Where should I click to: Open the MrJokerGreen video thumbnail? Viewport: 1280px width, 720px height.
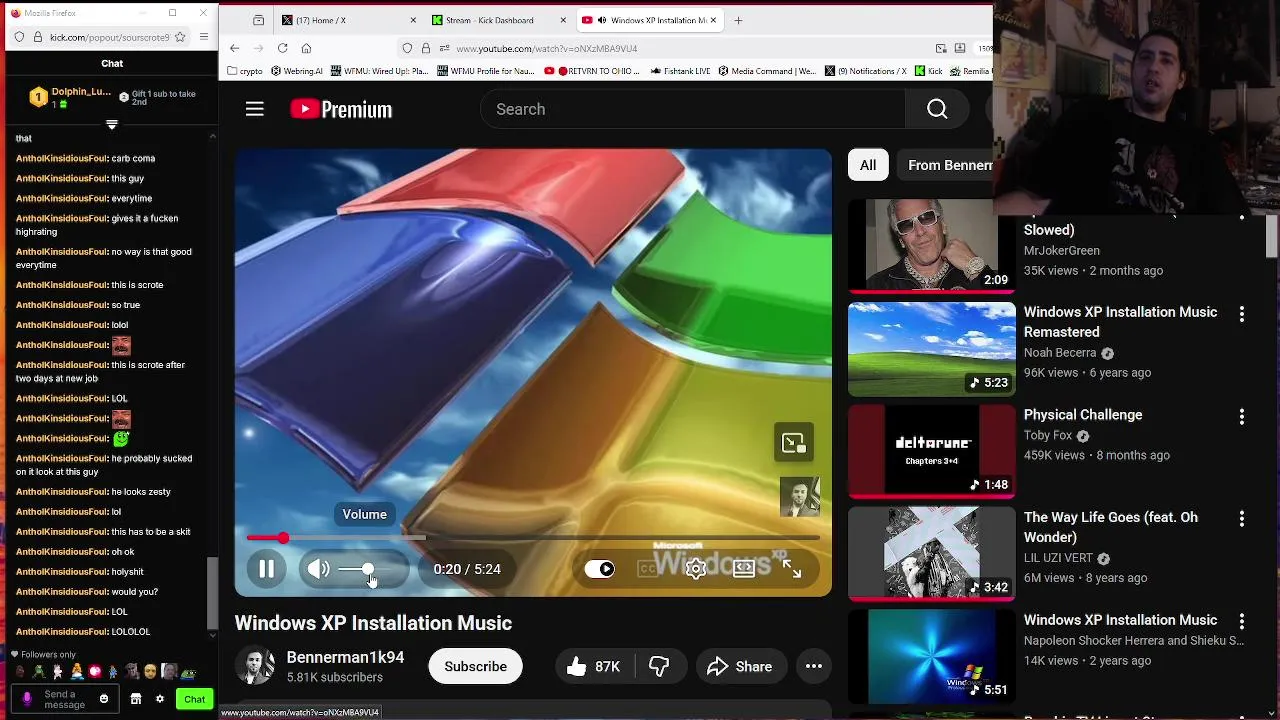932,246
